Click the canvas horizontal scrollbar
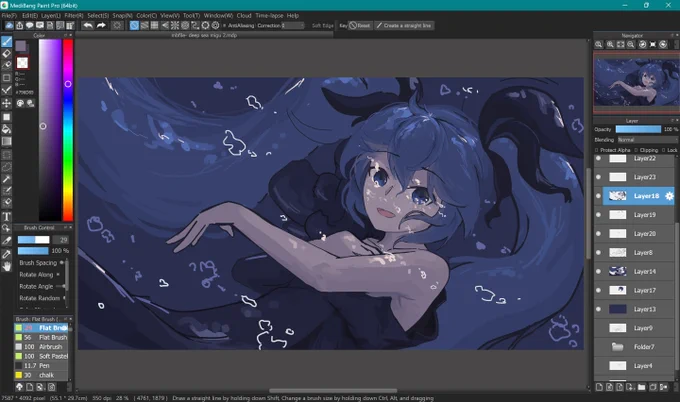The image size is (680, 402). pos(333,390)
